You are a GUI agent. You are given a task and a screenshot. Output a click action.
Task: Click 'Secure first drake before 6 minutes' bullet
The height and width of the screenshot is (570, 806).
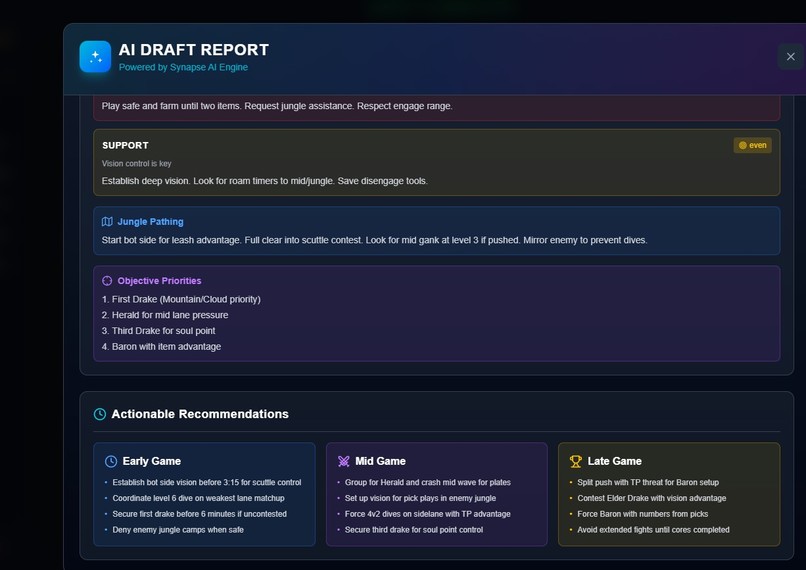click(x=199, y=514)
